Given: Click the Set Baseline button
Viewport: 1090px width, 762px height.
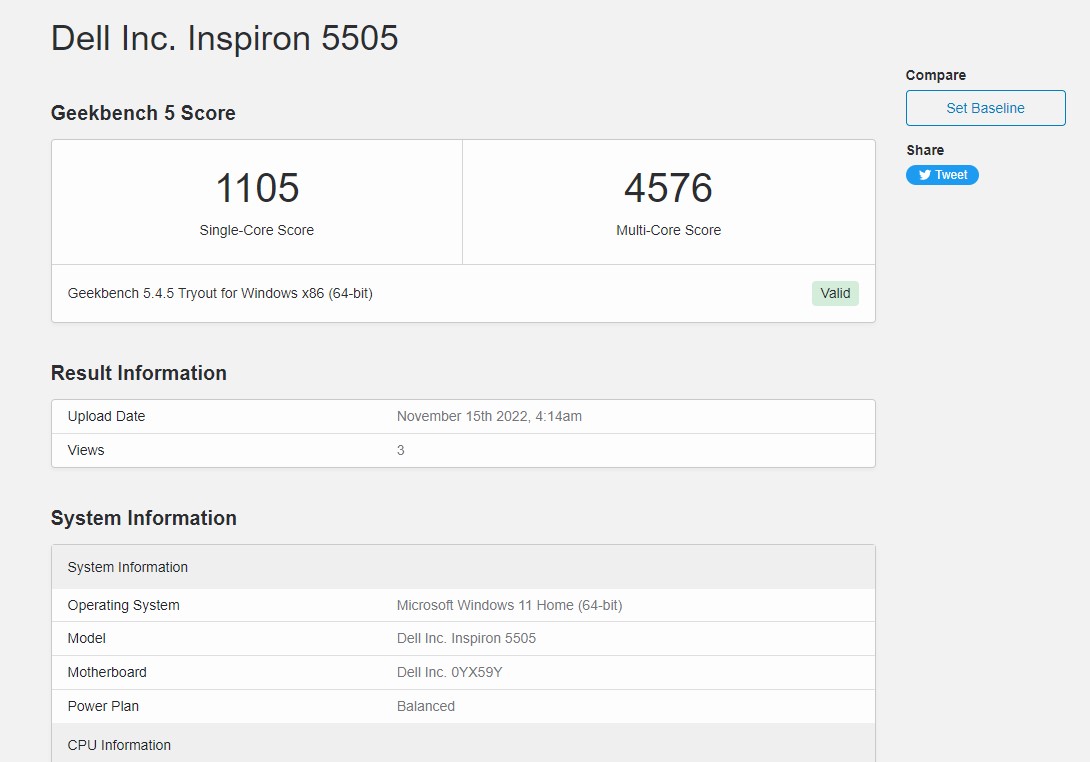Looking at the screenshot, I should (x=985, y=108).
